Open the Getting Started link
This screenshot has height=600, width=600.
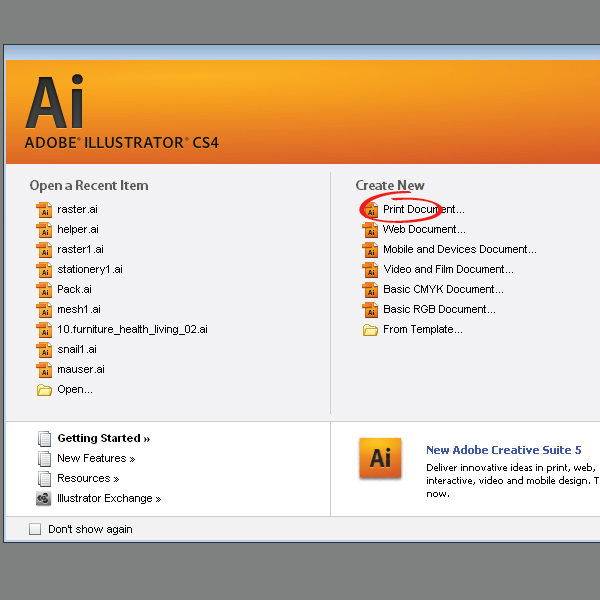click(x=104, y=438)
